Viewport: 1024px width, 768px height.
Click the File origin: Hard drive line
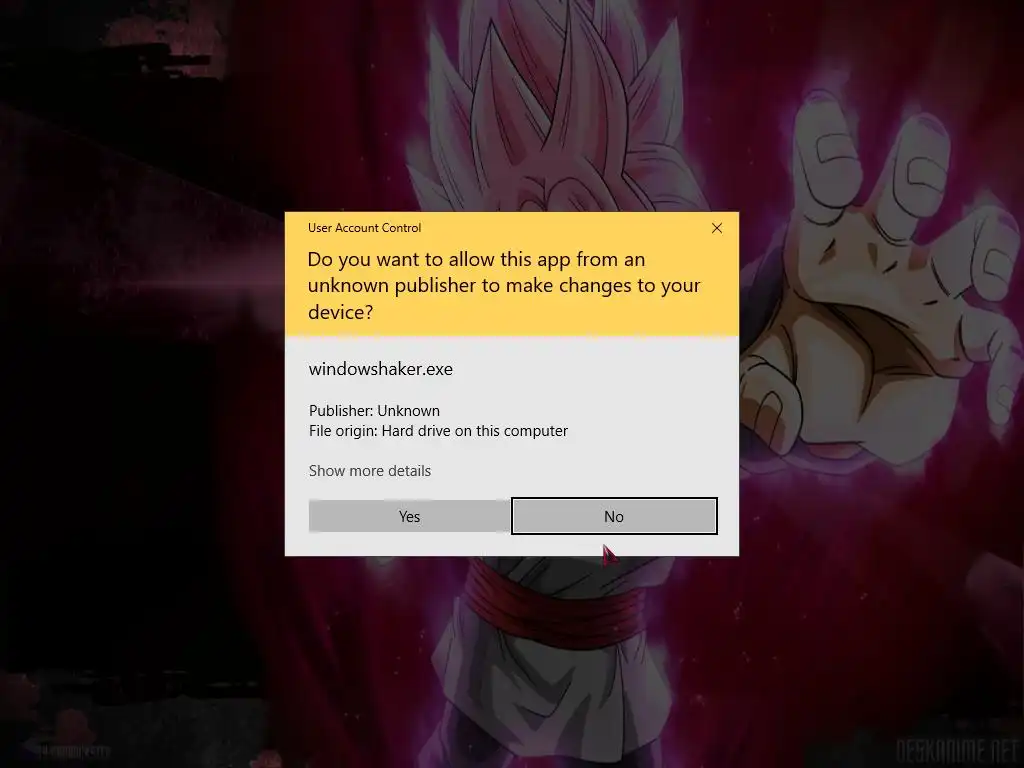tap(438, 431)
